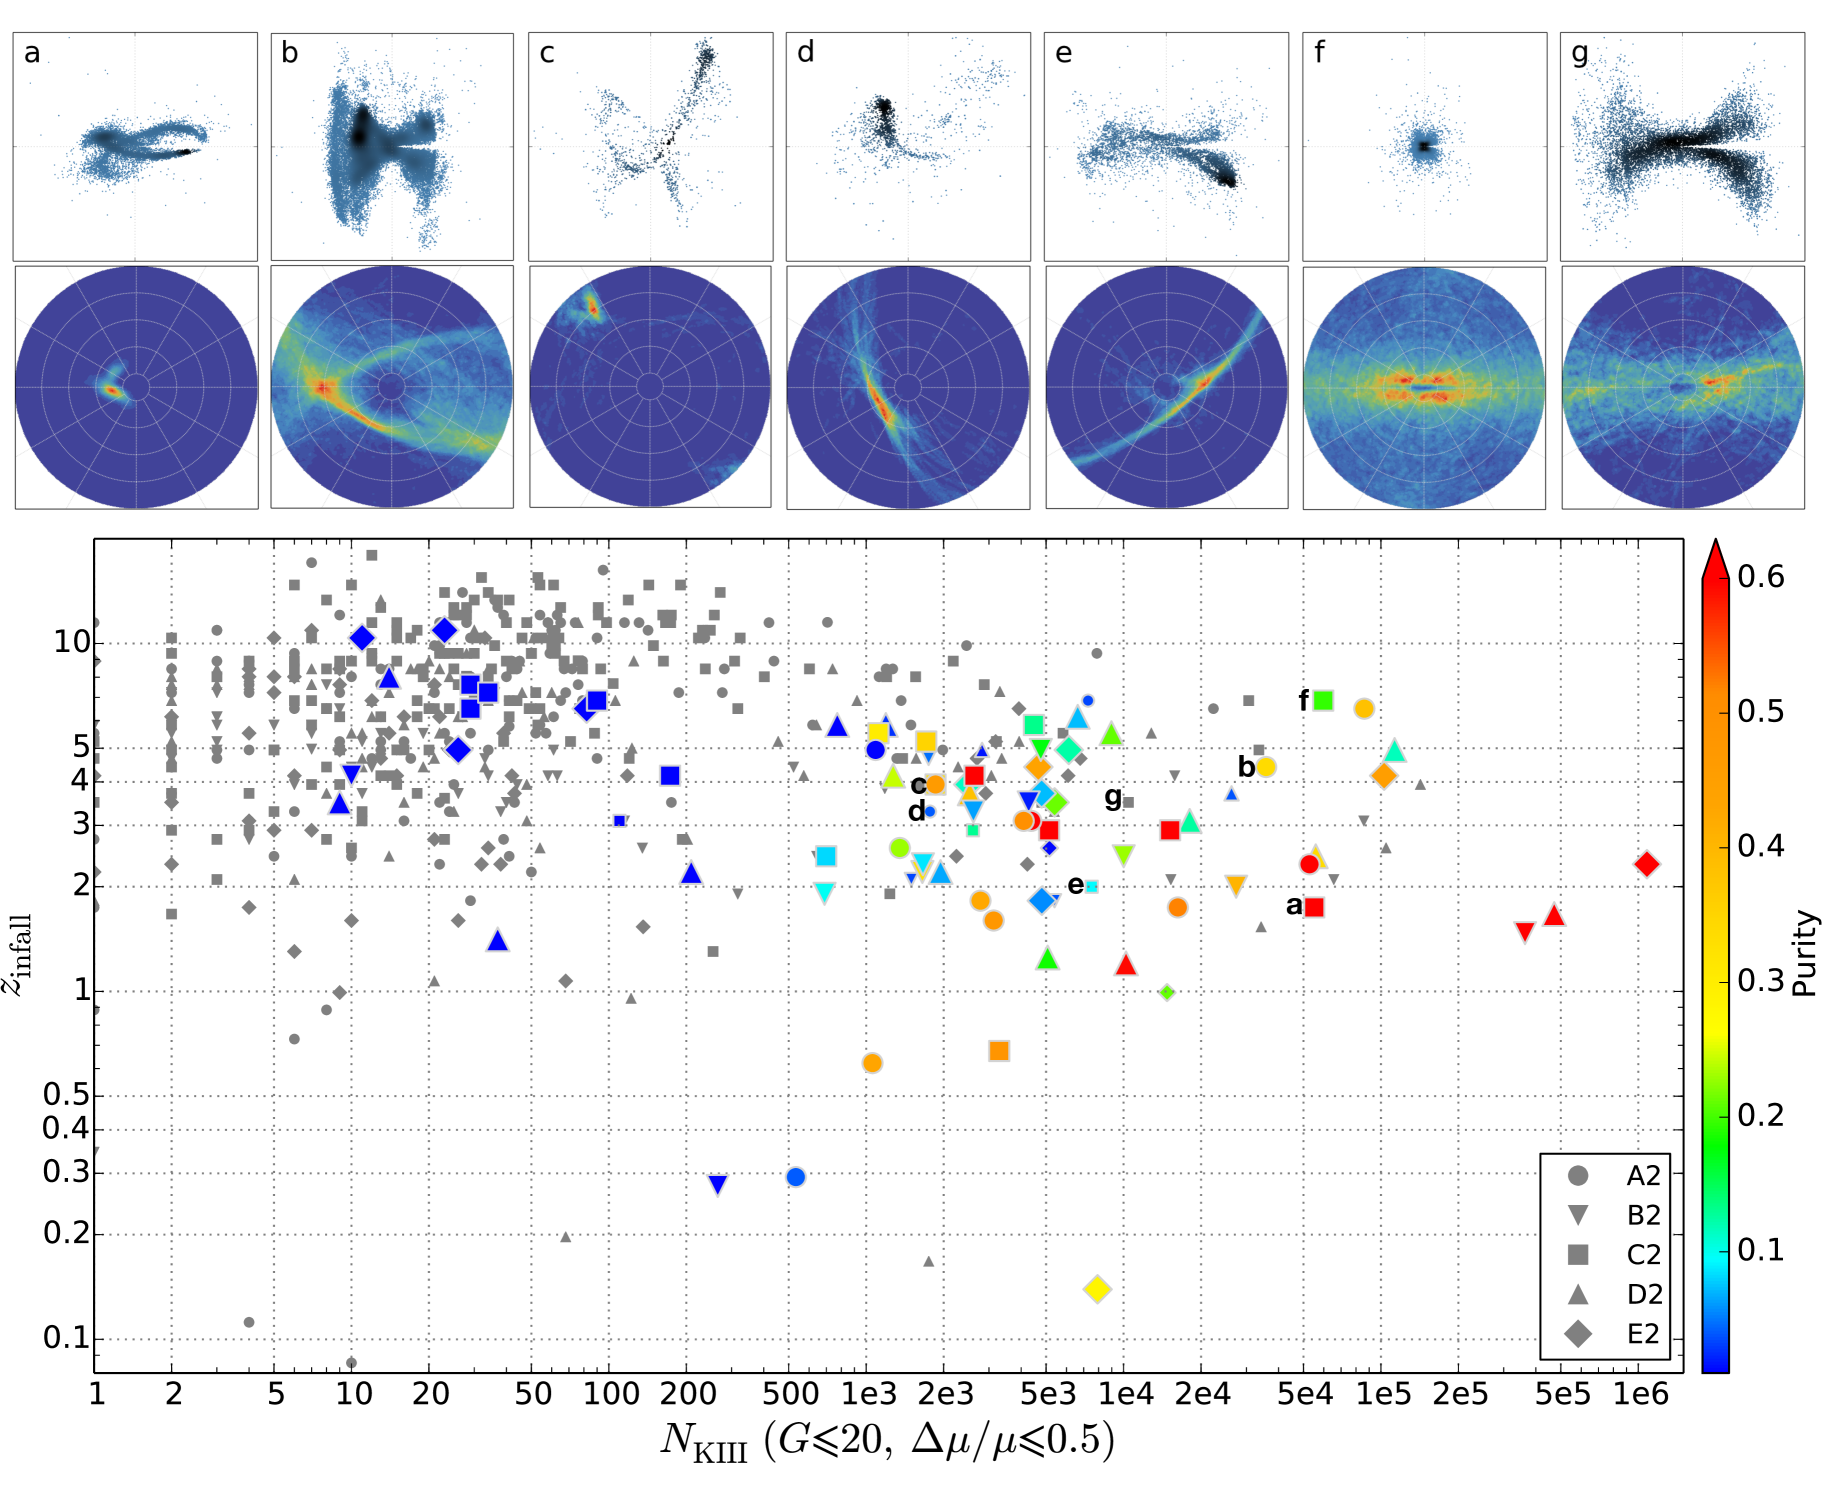Click the yellow circle labeled b
The height and width of the screenshot is (1491, 1827).
click(x=1266, y=767)
